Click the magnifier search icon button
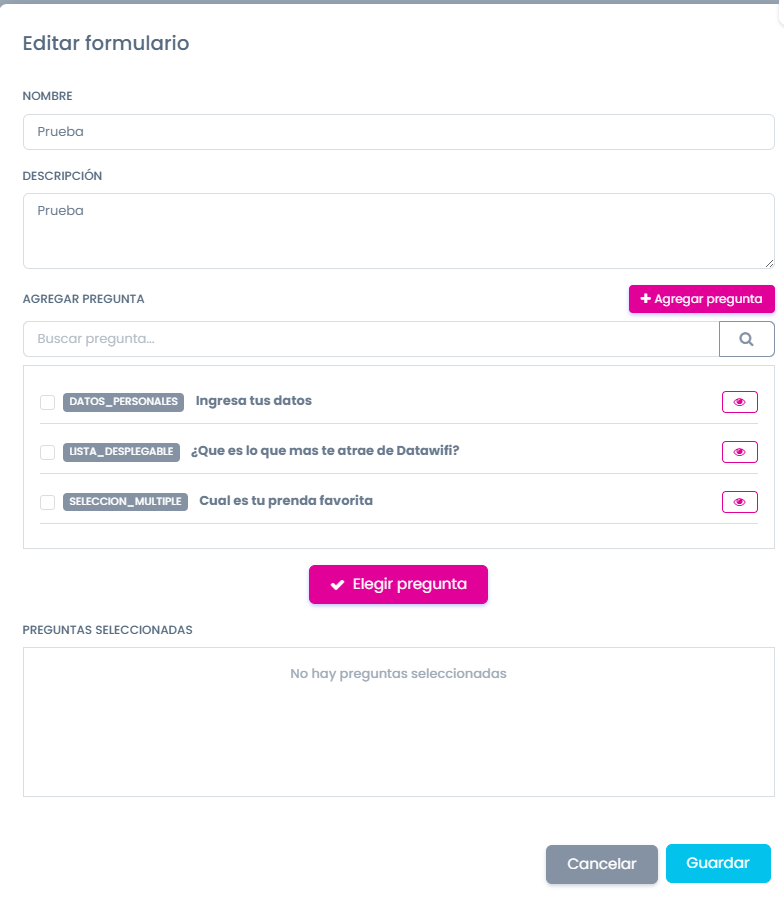This screenshot has width=784, height=904. coord(747,339)
